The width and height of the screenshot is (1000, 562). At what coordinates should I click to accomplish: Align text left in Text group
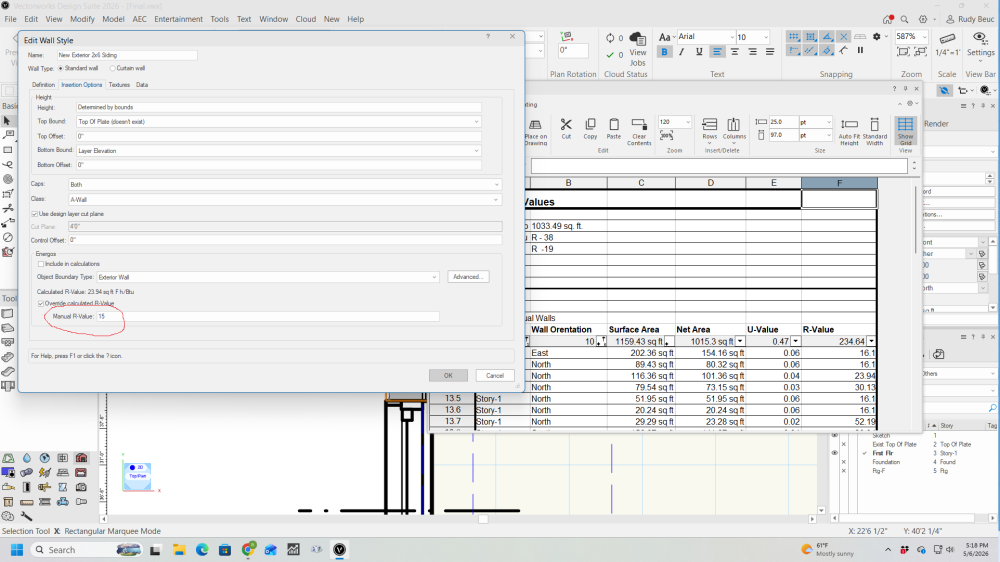tap(717, 52)
